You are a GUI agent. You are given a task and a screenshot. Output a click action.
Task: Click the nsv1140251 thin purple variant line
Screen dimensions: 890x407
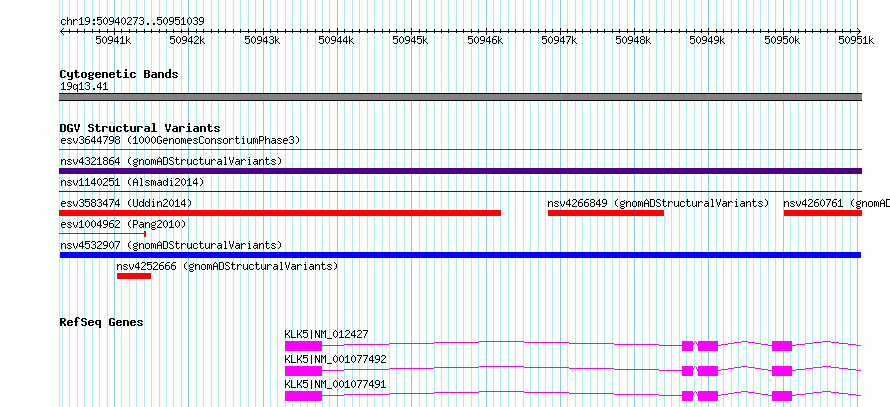click(x=461, y=192)
